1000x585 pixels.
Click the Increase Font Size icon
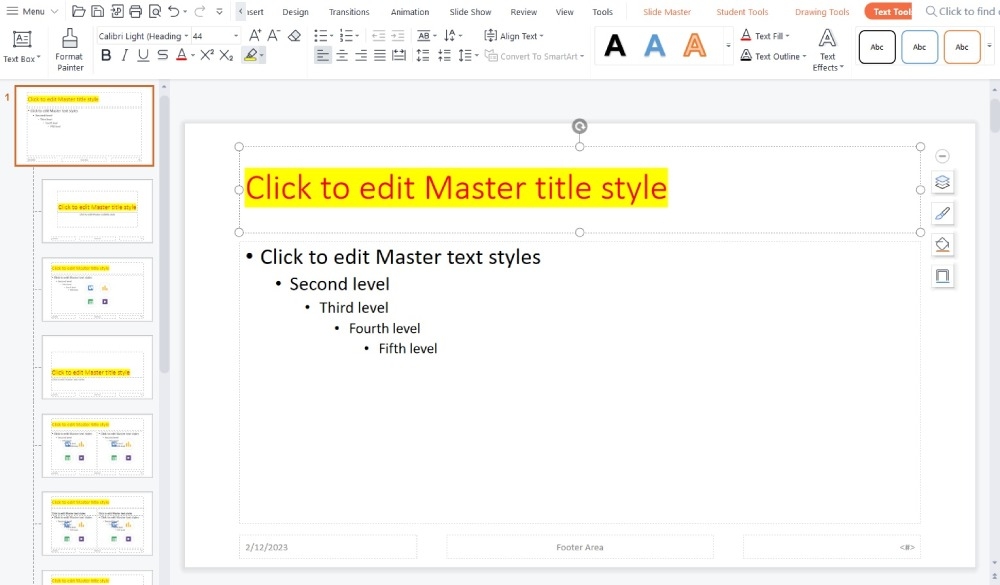tap(253, 34)
